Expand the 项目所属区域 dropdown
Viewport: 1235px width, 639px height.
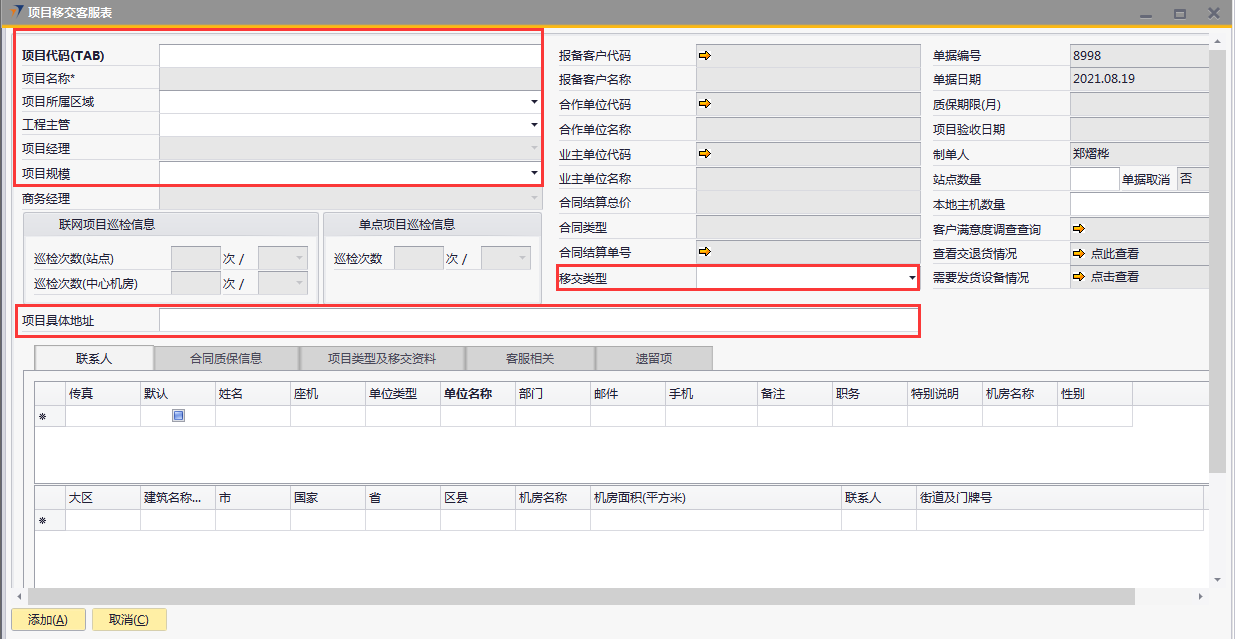coord(534,102)
